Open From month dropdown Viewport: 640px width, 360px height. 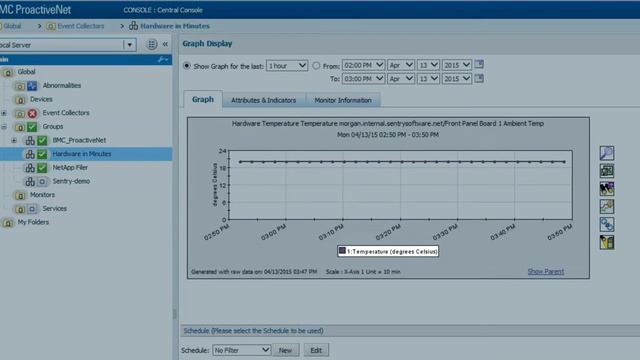401,65
